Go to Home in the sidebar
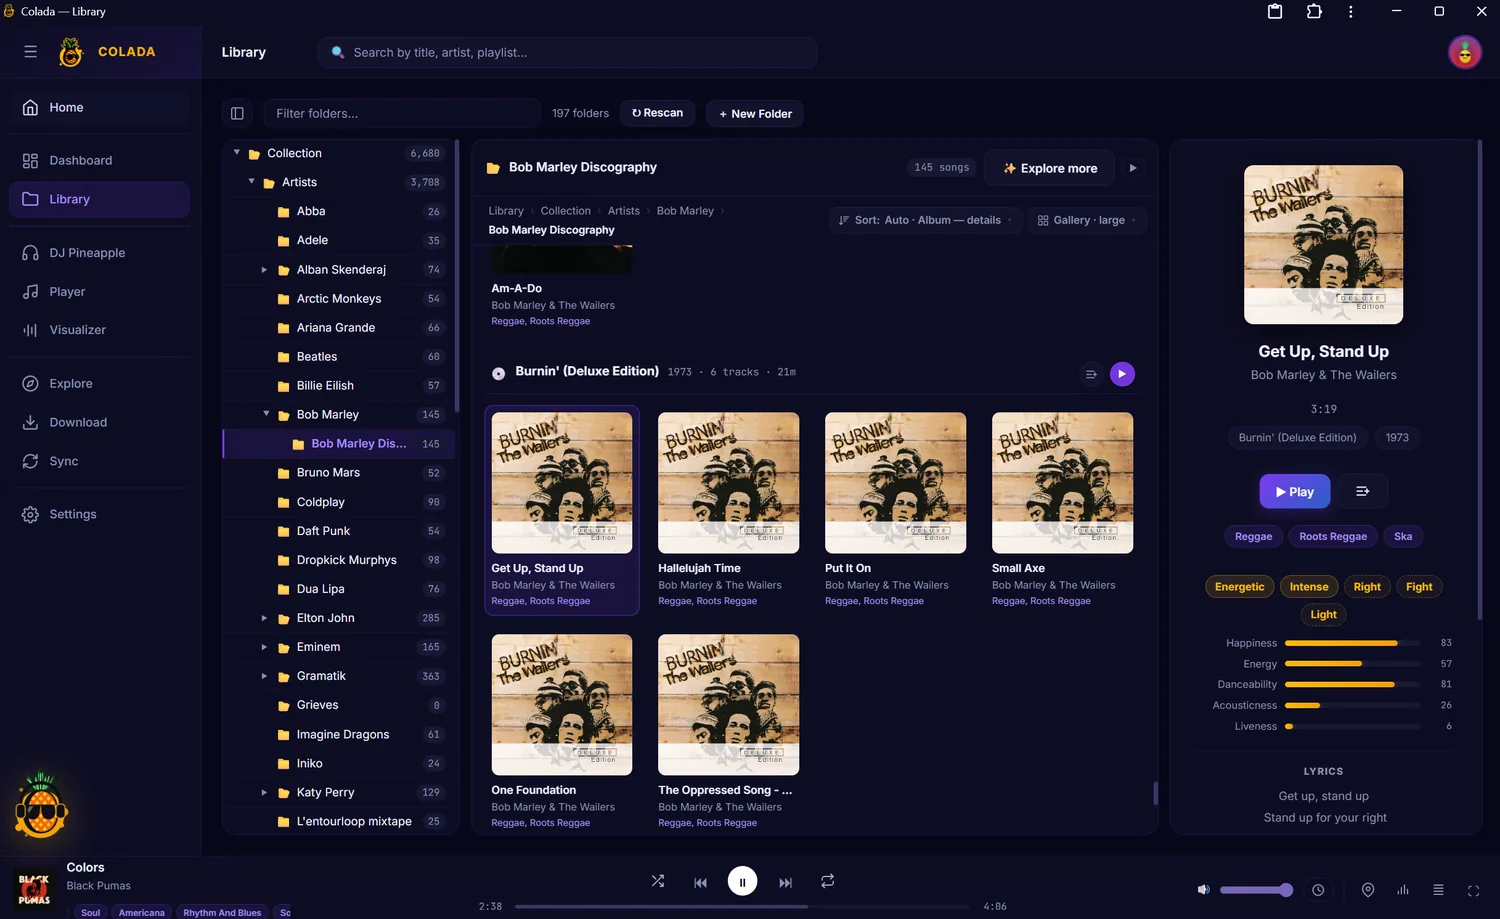This screenshot has width=1500, height=919. point(99,107)
